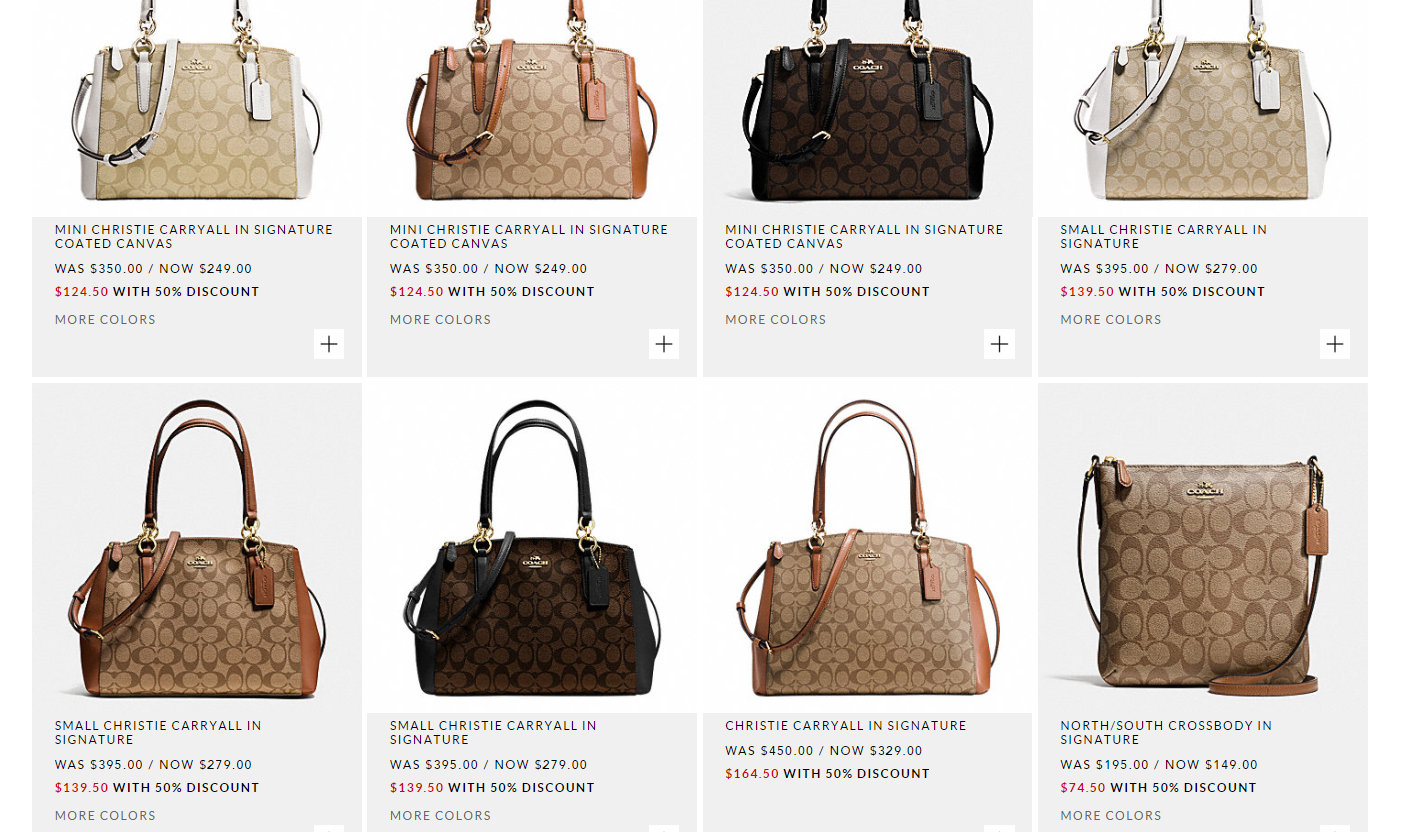Select the black Small Christie Carryall image

click(532, 548)
